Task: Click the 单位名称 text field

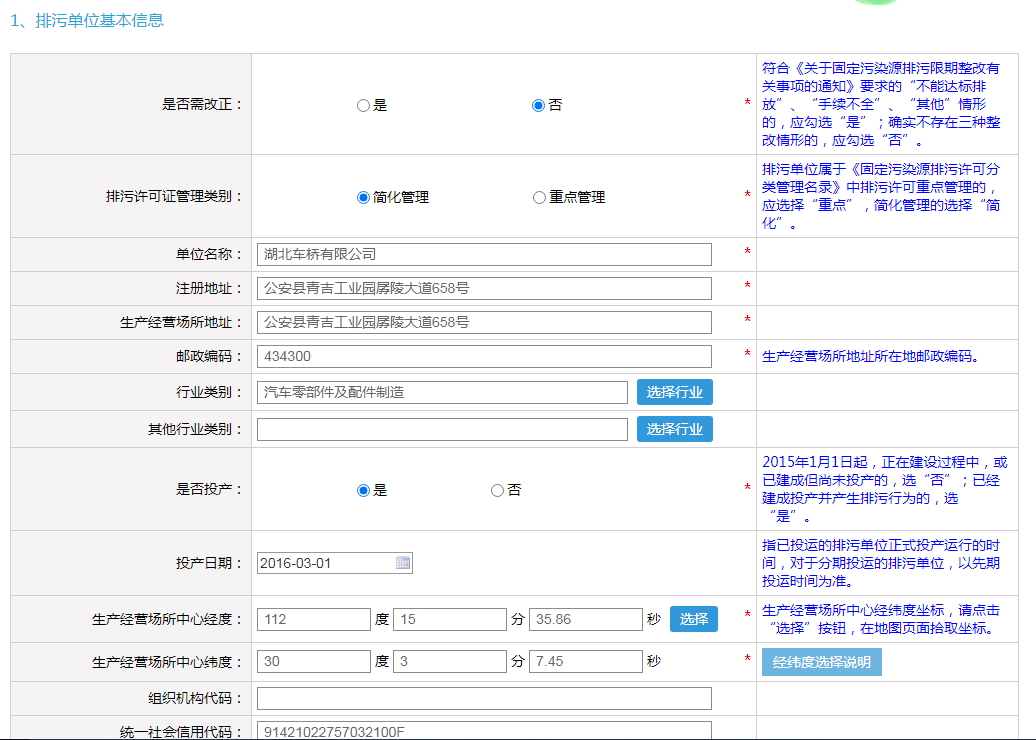Action: (x=484, y=254)
